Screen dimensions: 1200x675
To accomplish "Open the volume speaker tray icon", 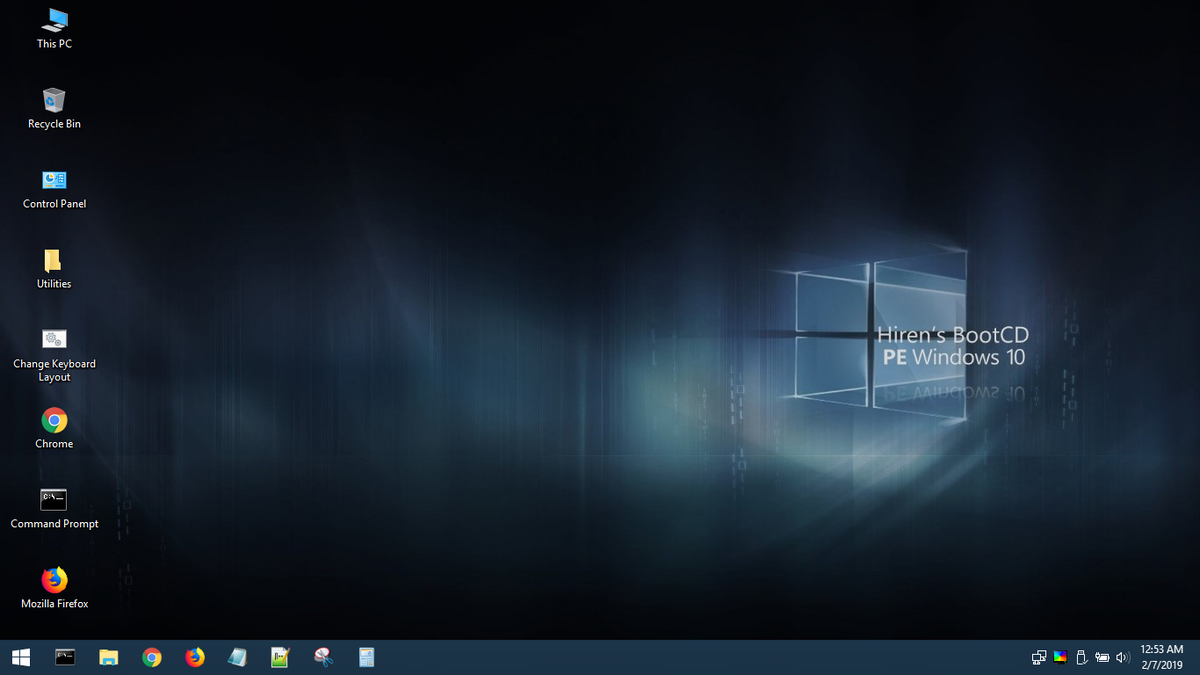I will pyautogui.click(x=1122, y=657).
